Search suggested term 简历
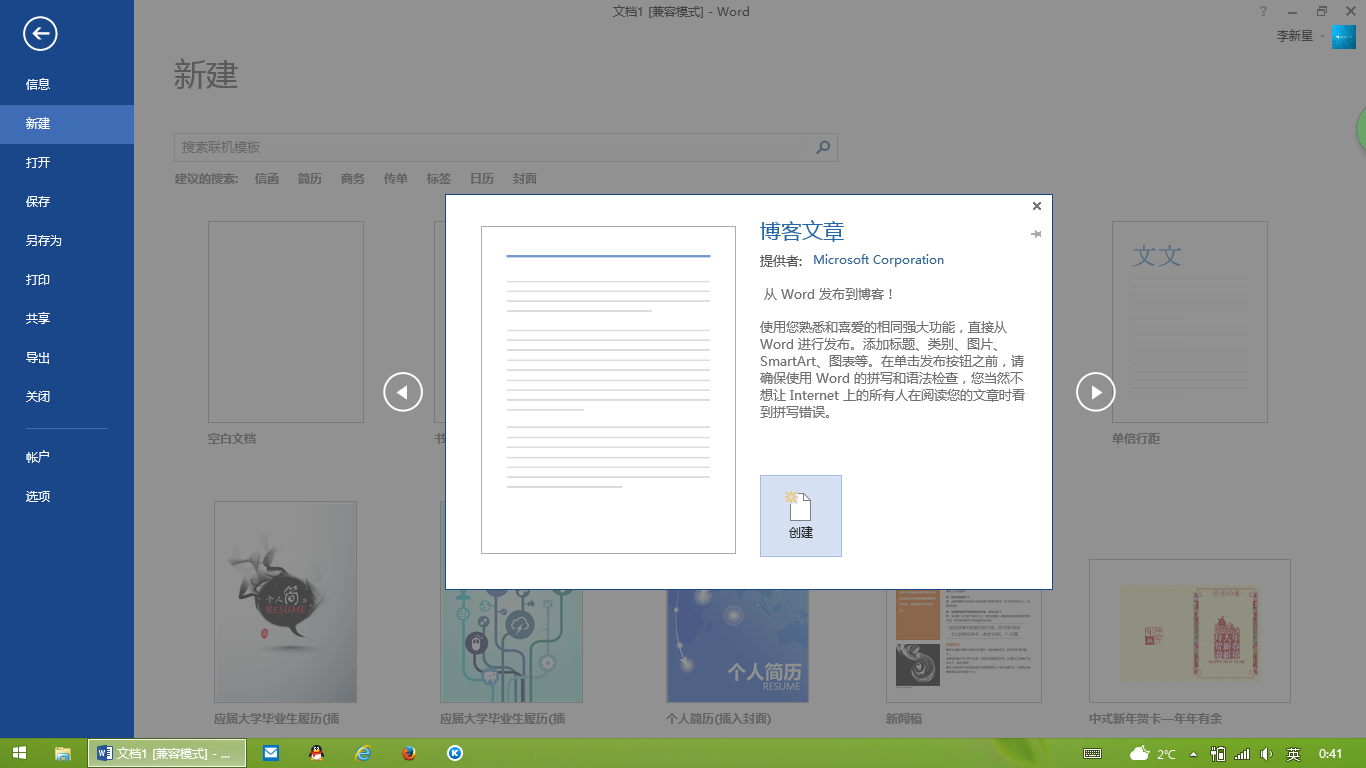1366x768 pixels. click(x=310, y=179)
